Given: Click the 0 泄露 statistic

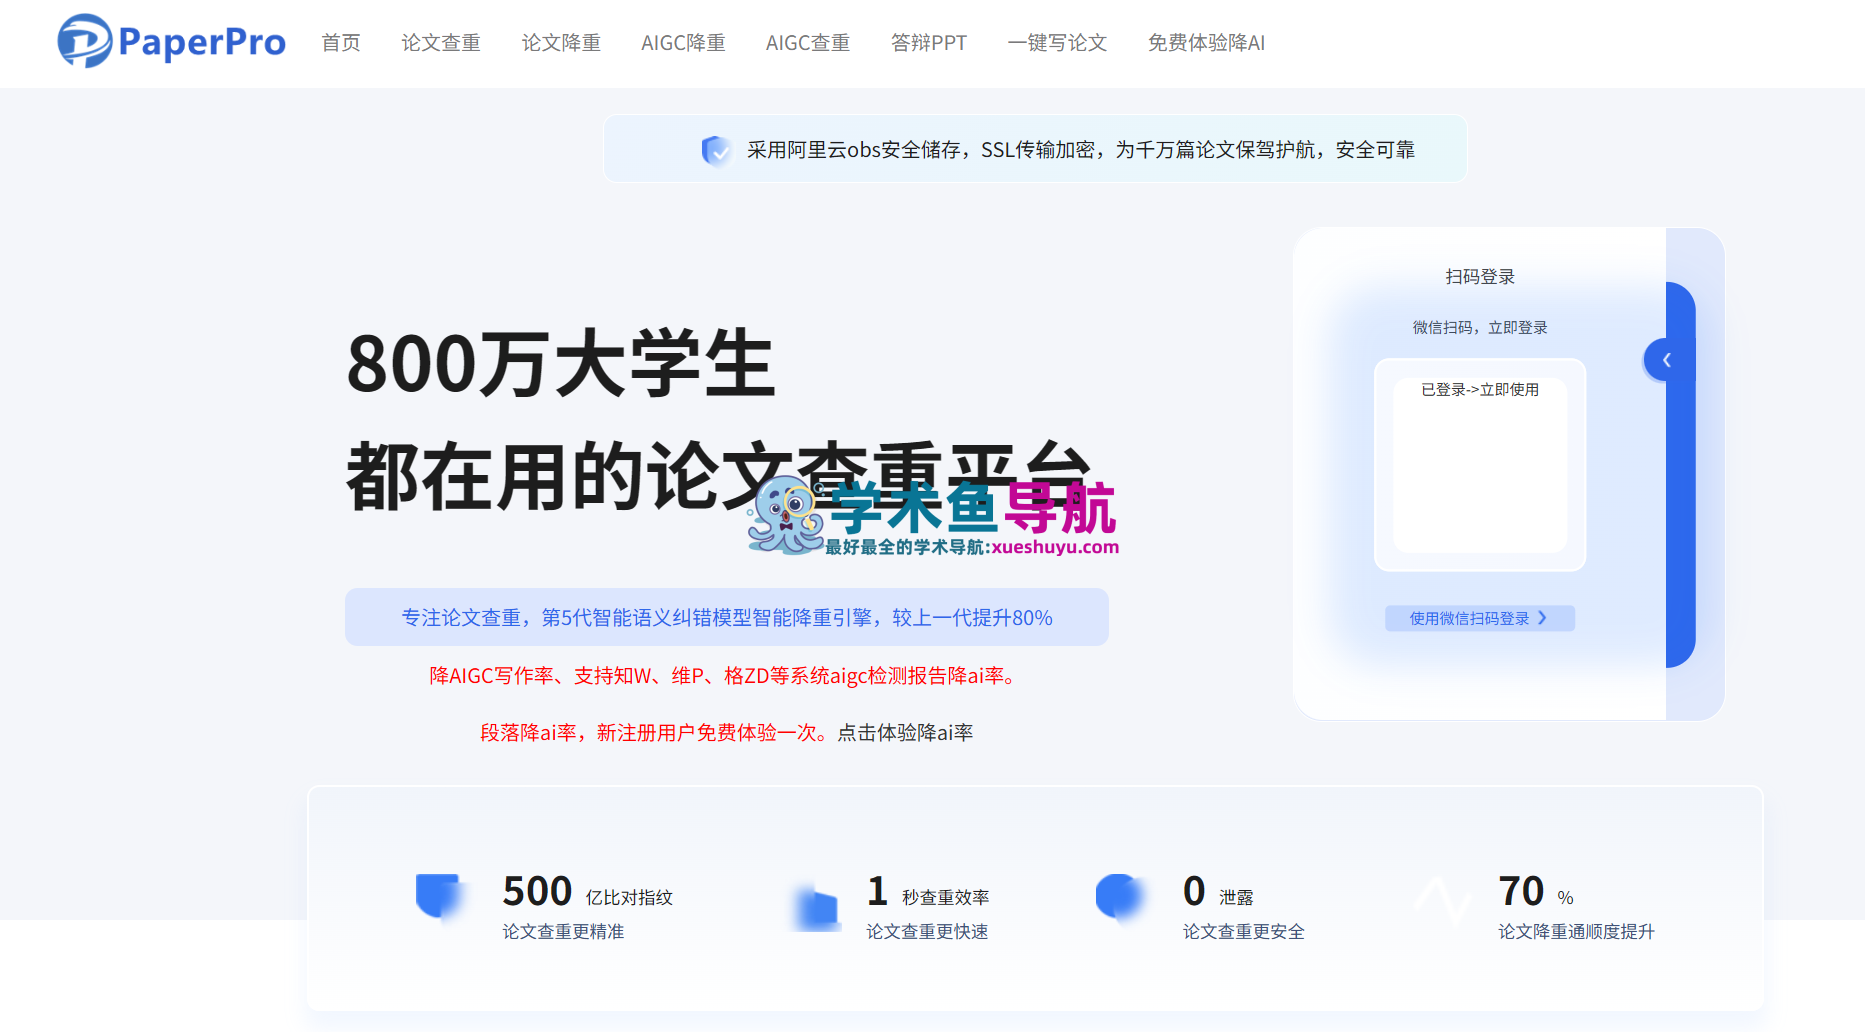Looking at the screenshot, I should [x=1218, y=891].
